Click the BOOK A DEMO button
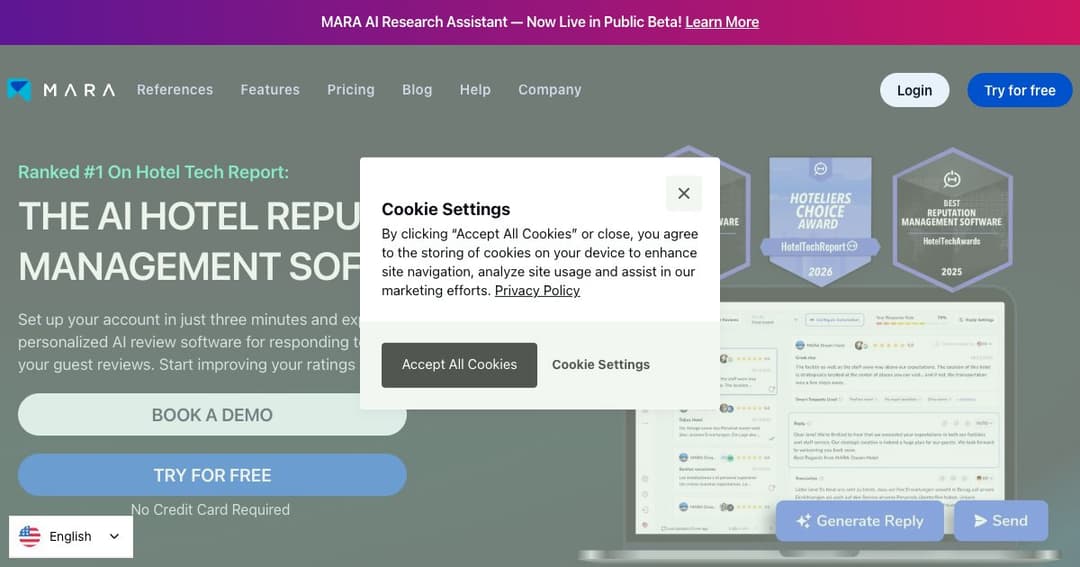Viewport: 1080px width, 567px height. pos(212,415)
